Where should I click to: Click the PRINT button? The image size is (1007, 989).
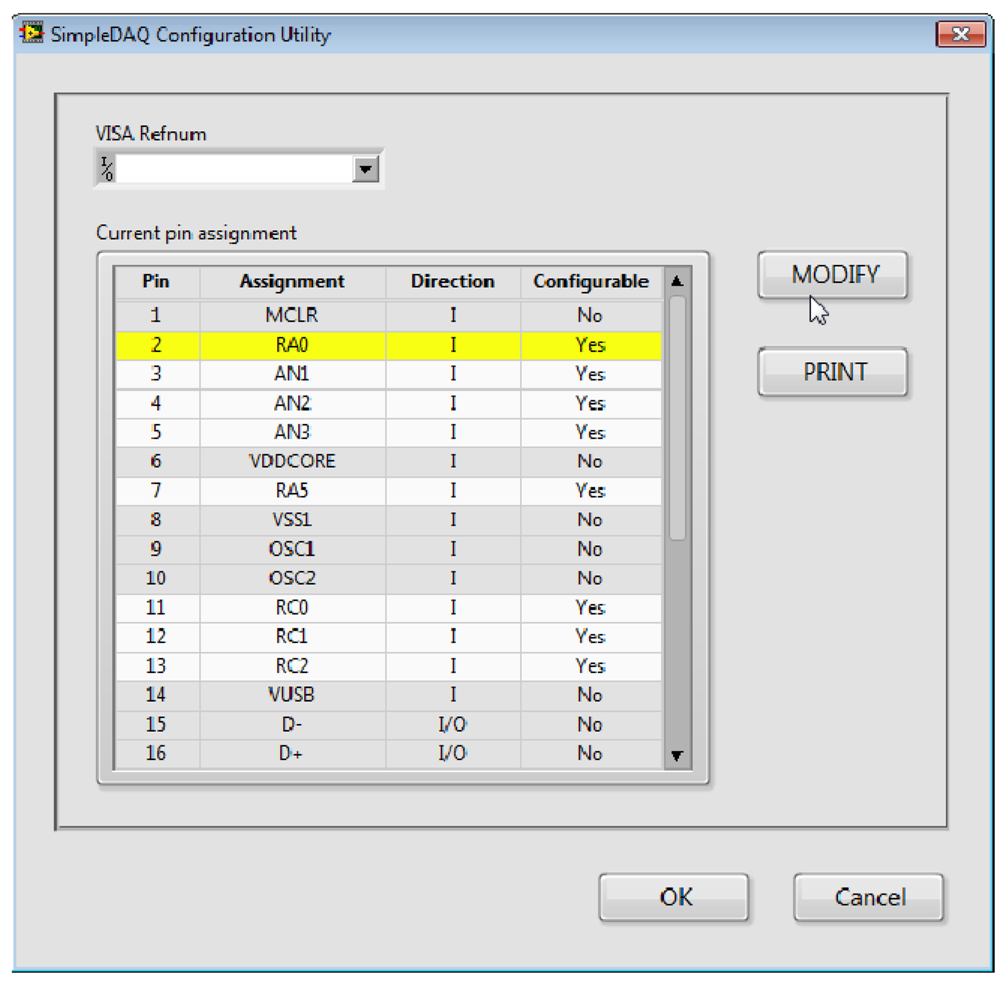click(833, 372)
